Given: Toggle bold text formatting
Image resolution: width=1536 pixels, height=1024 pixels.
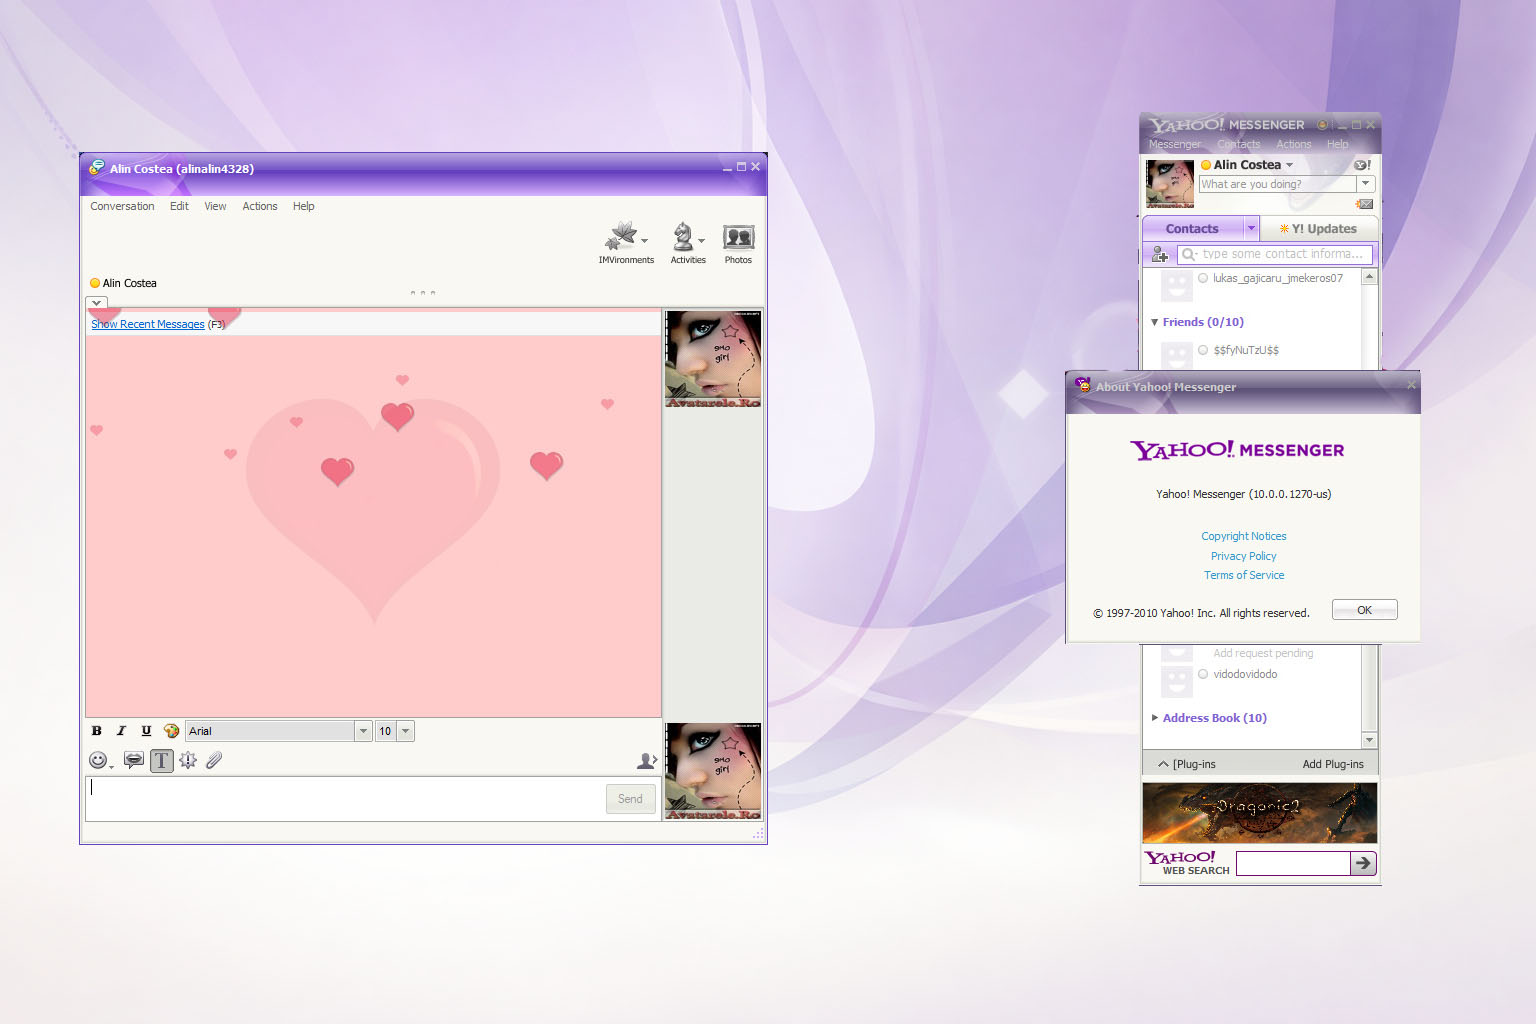Looking at the screenshot, I should point(97,731).
